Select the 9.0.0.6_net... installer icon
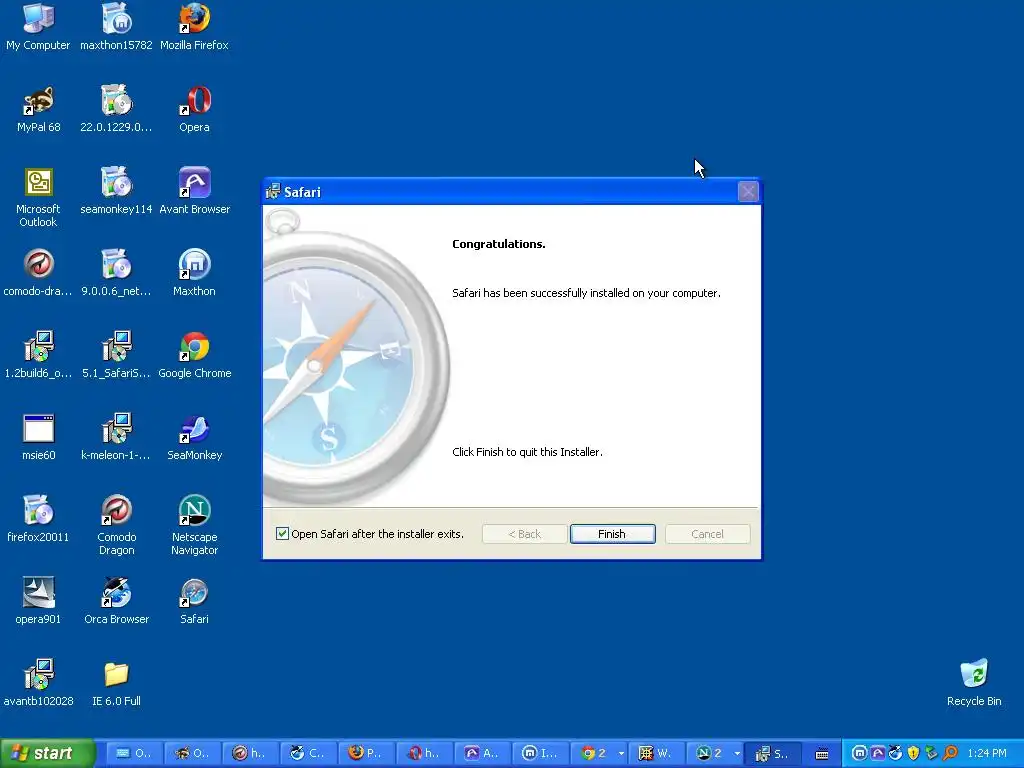This screenshot has width=1024, height=768. click(116, 273)
